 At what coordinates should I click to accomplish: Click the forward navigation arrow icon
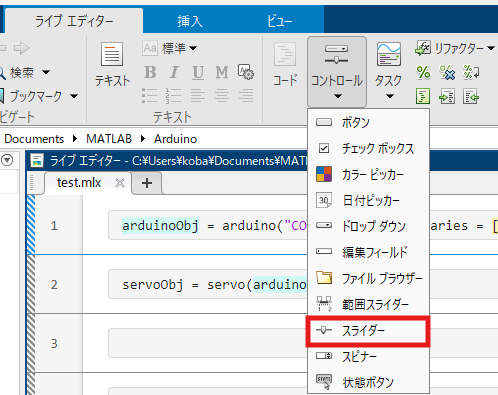click(22, 48)
